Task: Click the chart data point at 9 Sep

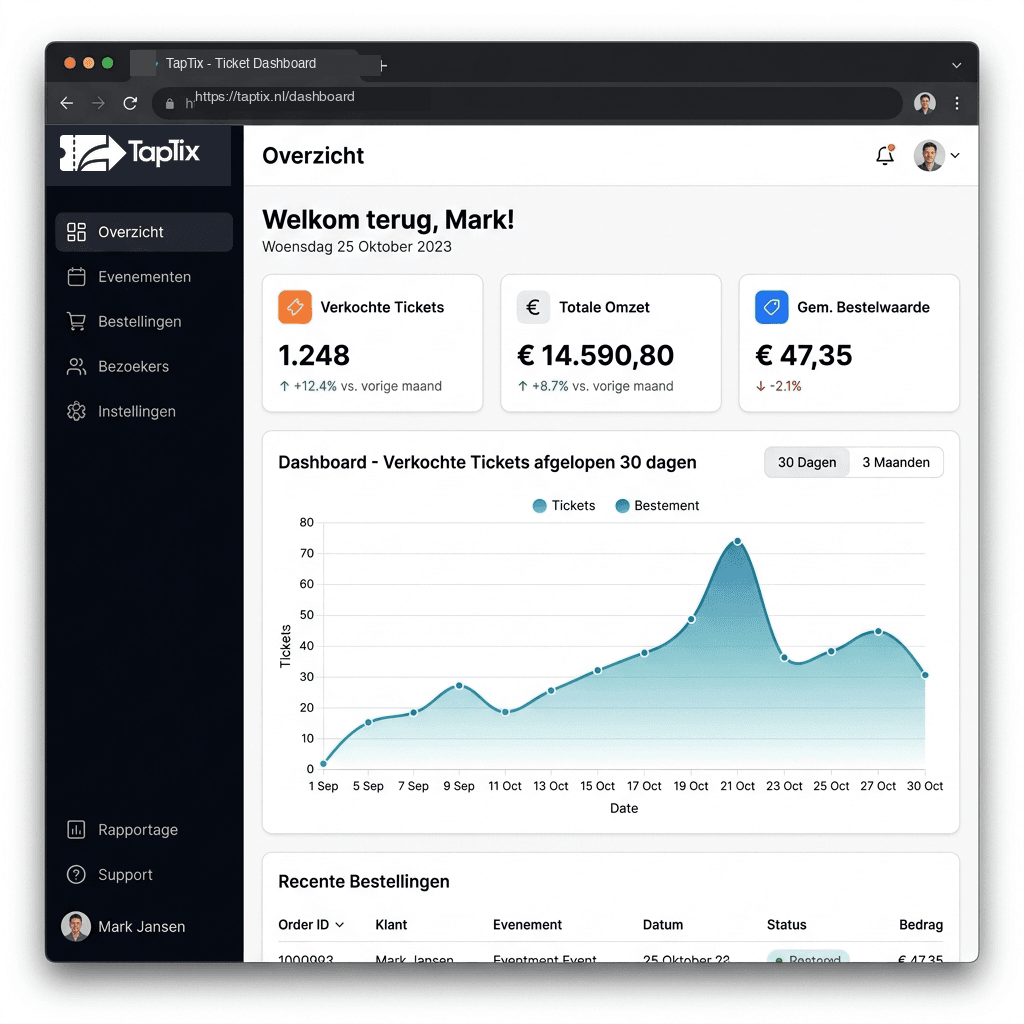Action: tap(459, 686)
